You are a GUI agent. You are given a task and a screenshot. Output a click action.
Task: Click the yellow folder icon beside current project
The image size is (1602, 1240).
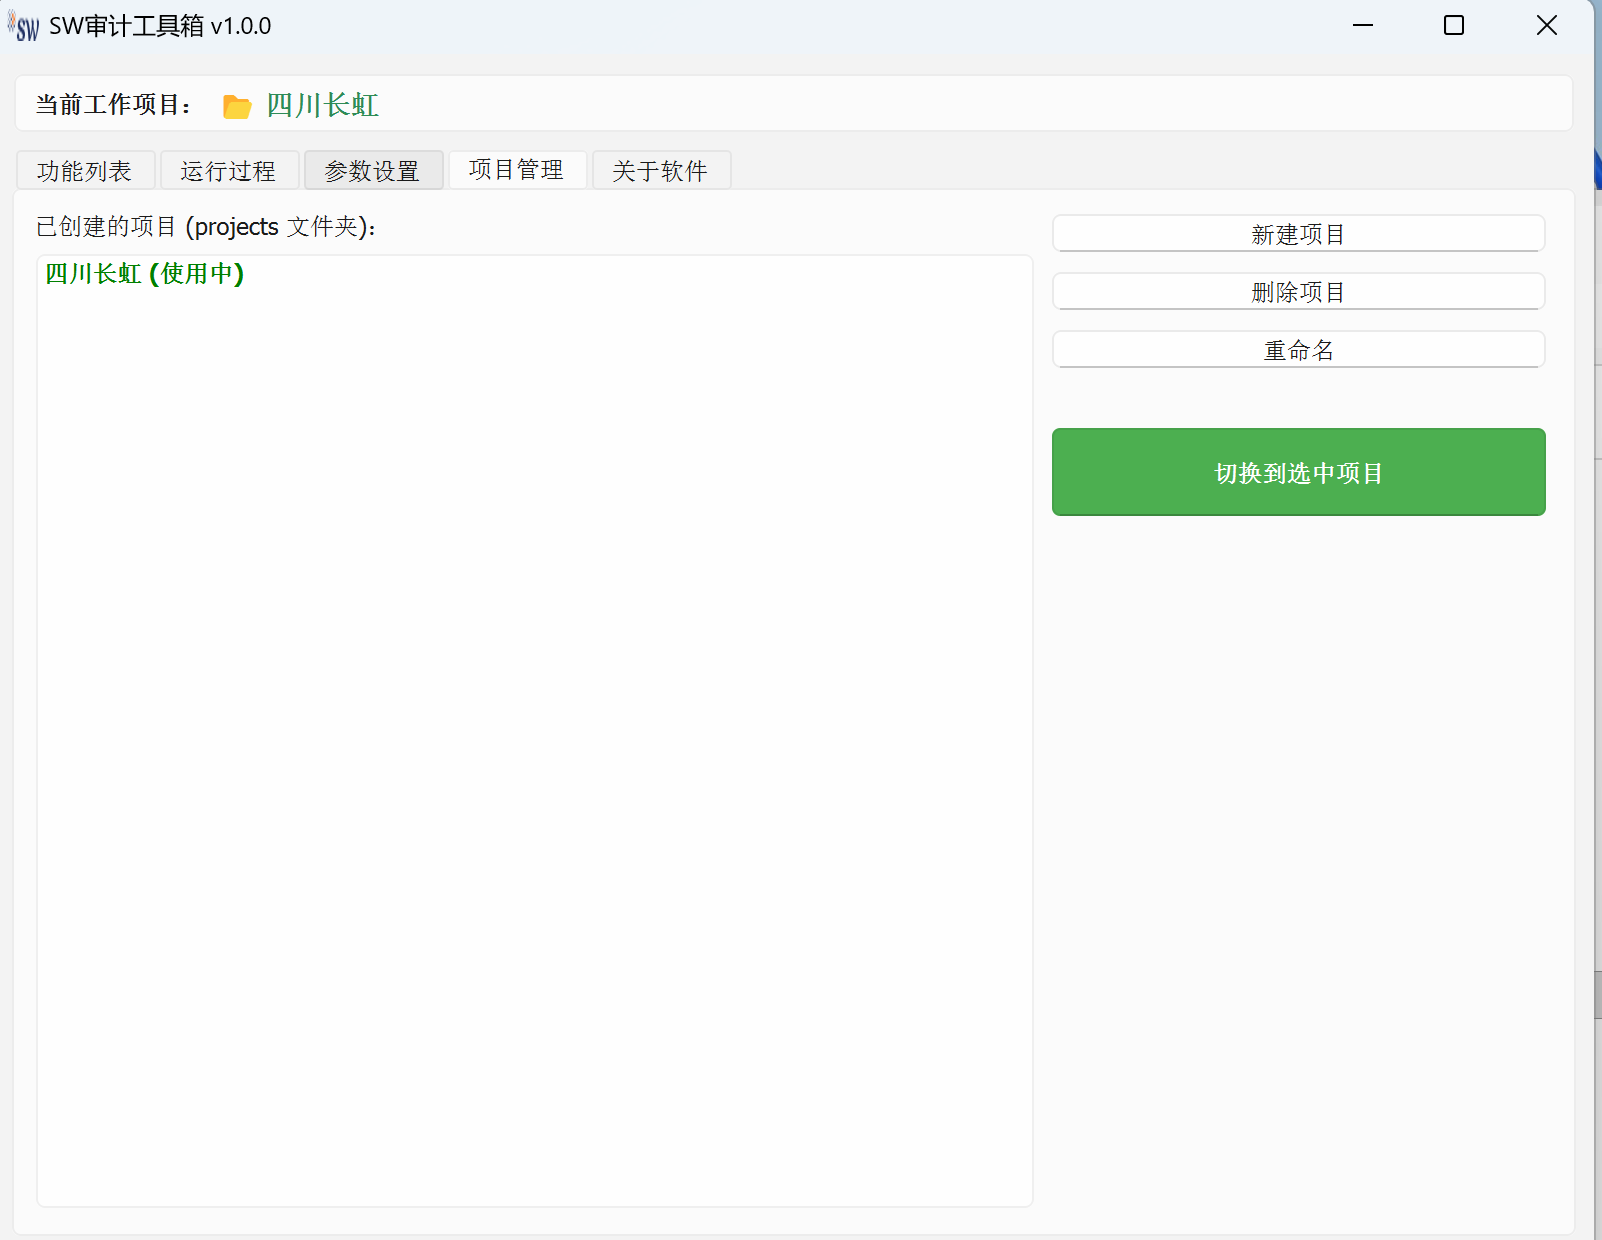(237, 106)
